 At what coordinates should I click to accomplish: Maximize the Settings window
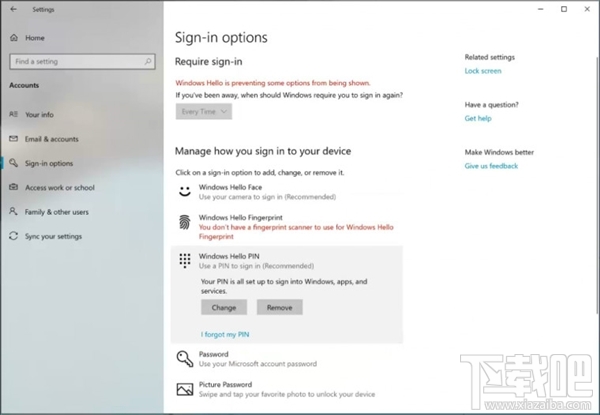(564, 9)
